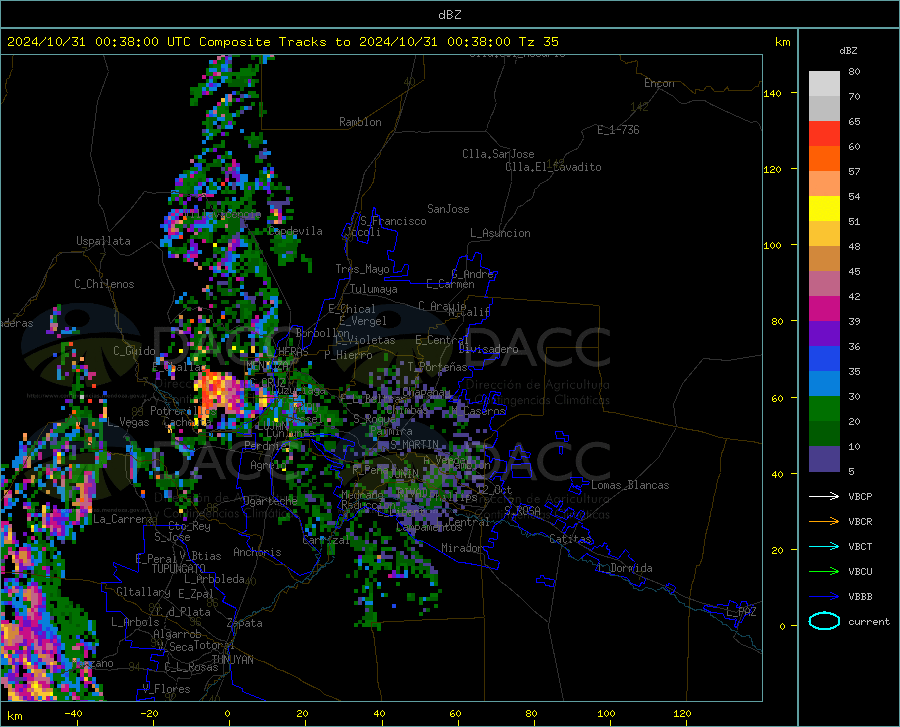Viewport: 900px width, 727px height.
Task: Click the cyan 'current' ellipse legend icon
Action: [x=824, y=621]
